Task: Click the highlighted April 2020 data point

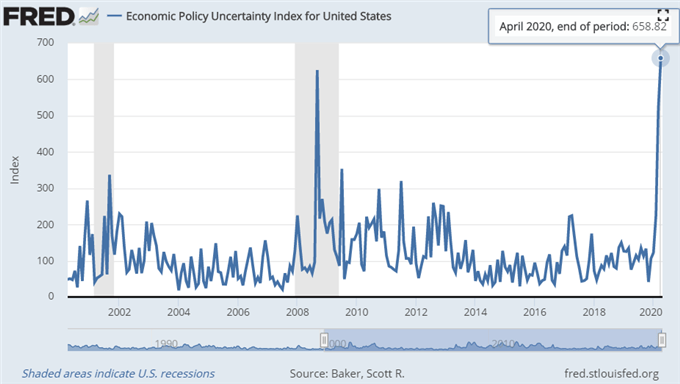Action: point(660,58)
